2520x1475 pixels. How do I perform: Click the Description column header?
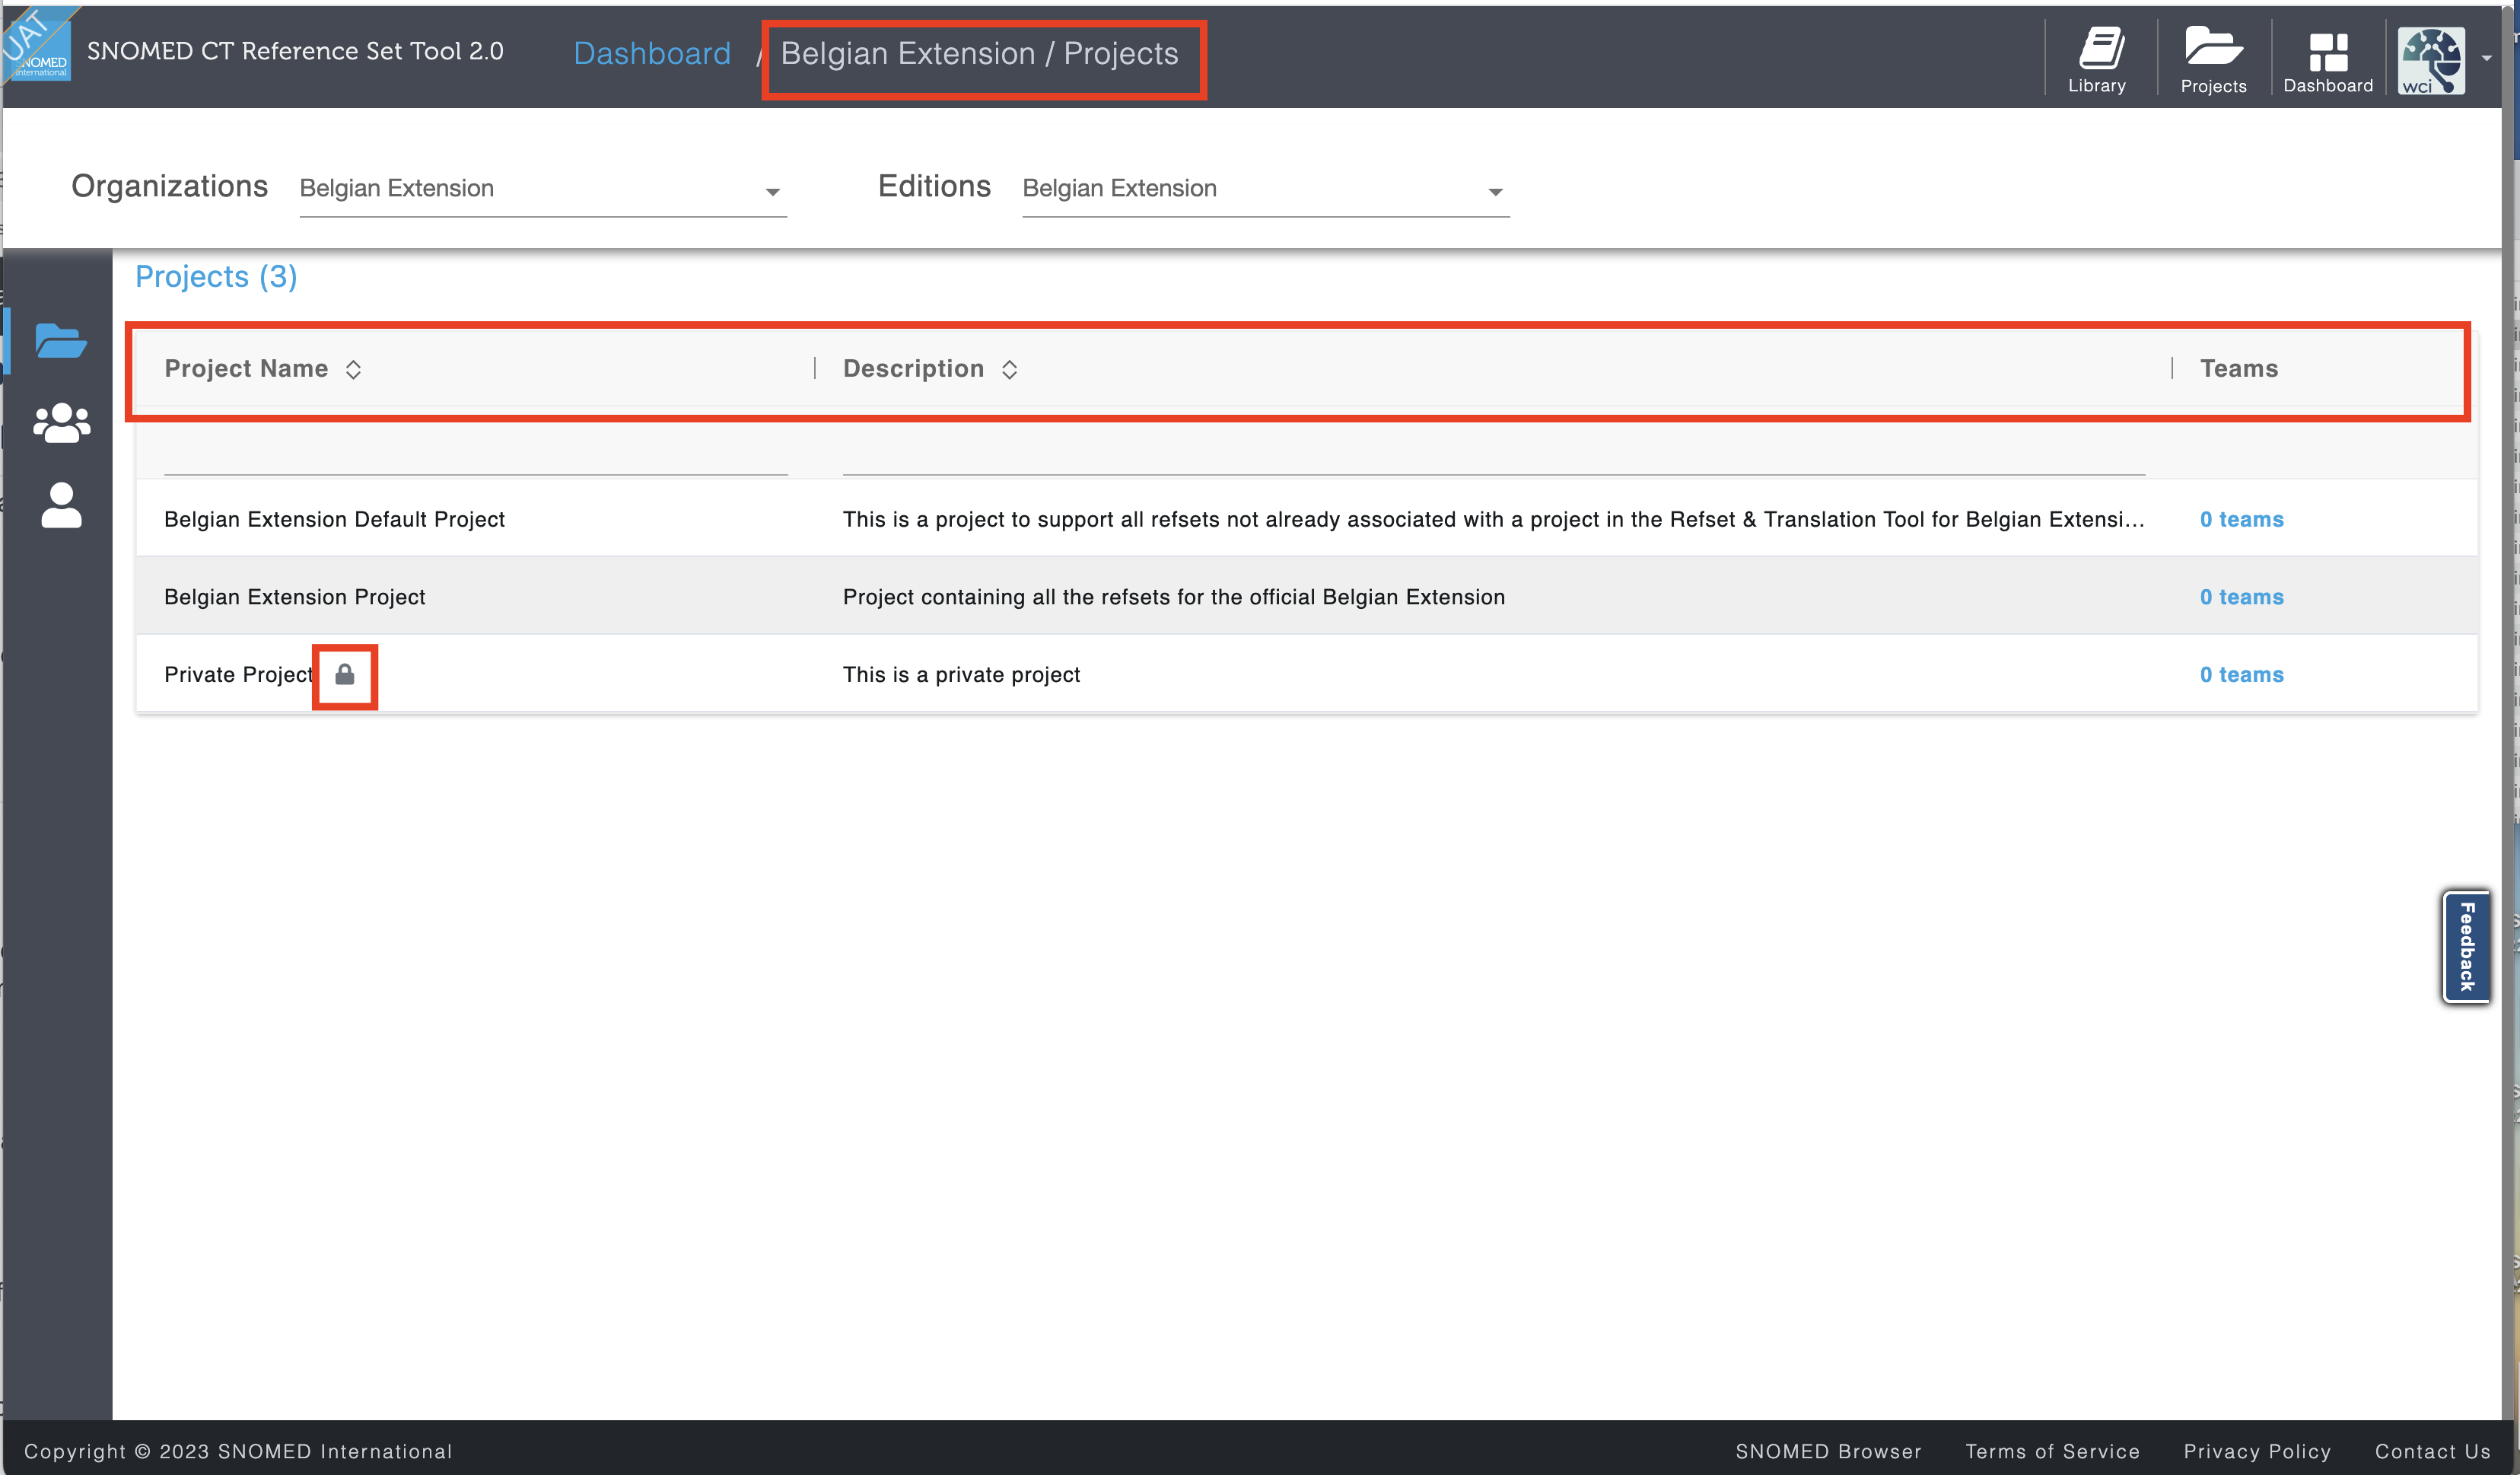[913, 369]
